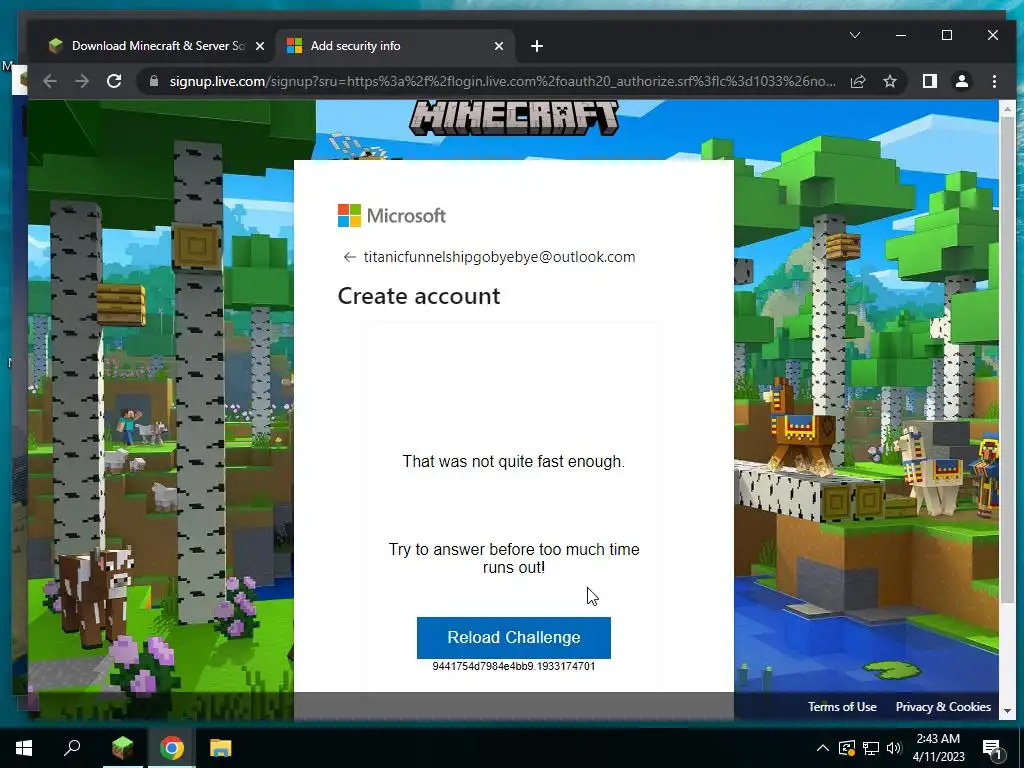Bookmark this page with the star

pyautogui.click(x=889, y=81)
